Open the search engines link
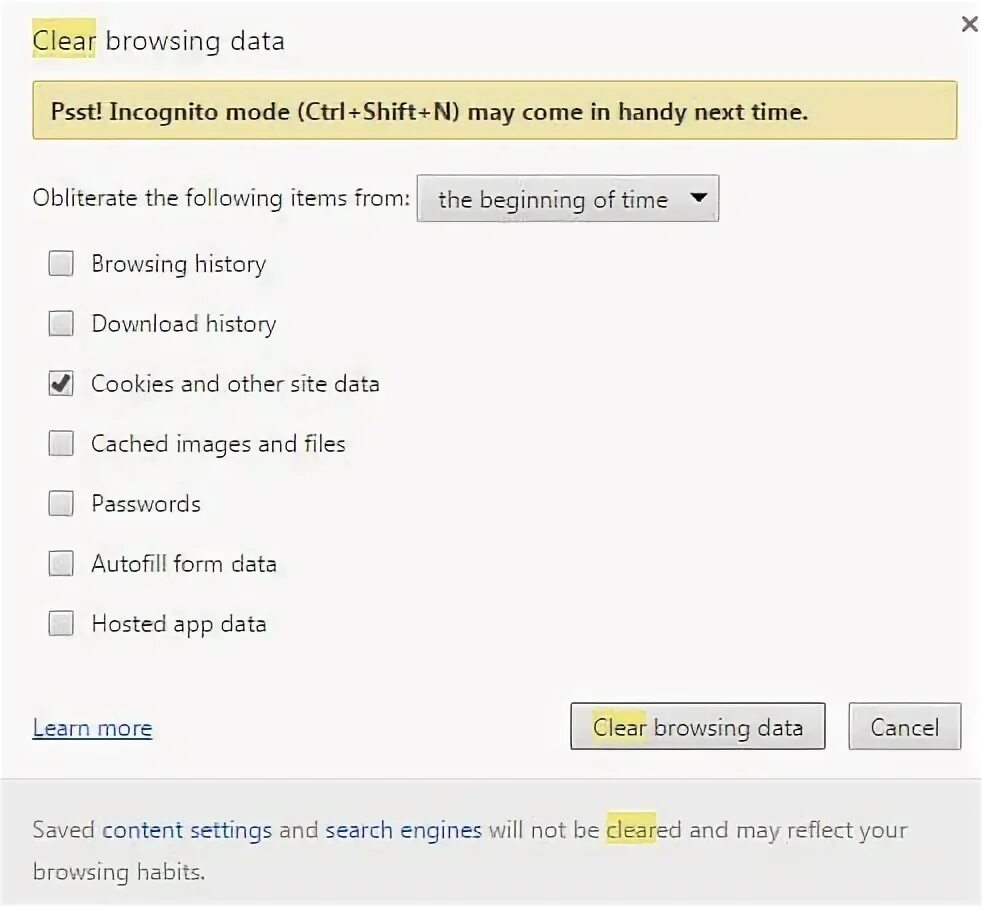This screenshot has height=906, width=982. point(403,830)
